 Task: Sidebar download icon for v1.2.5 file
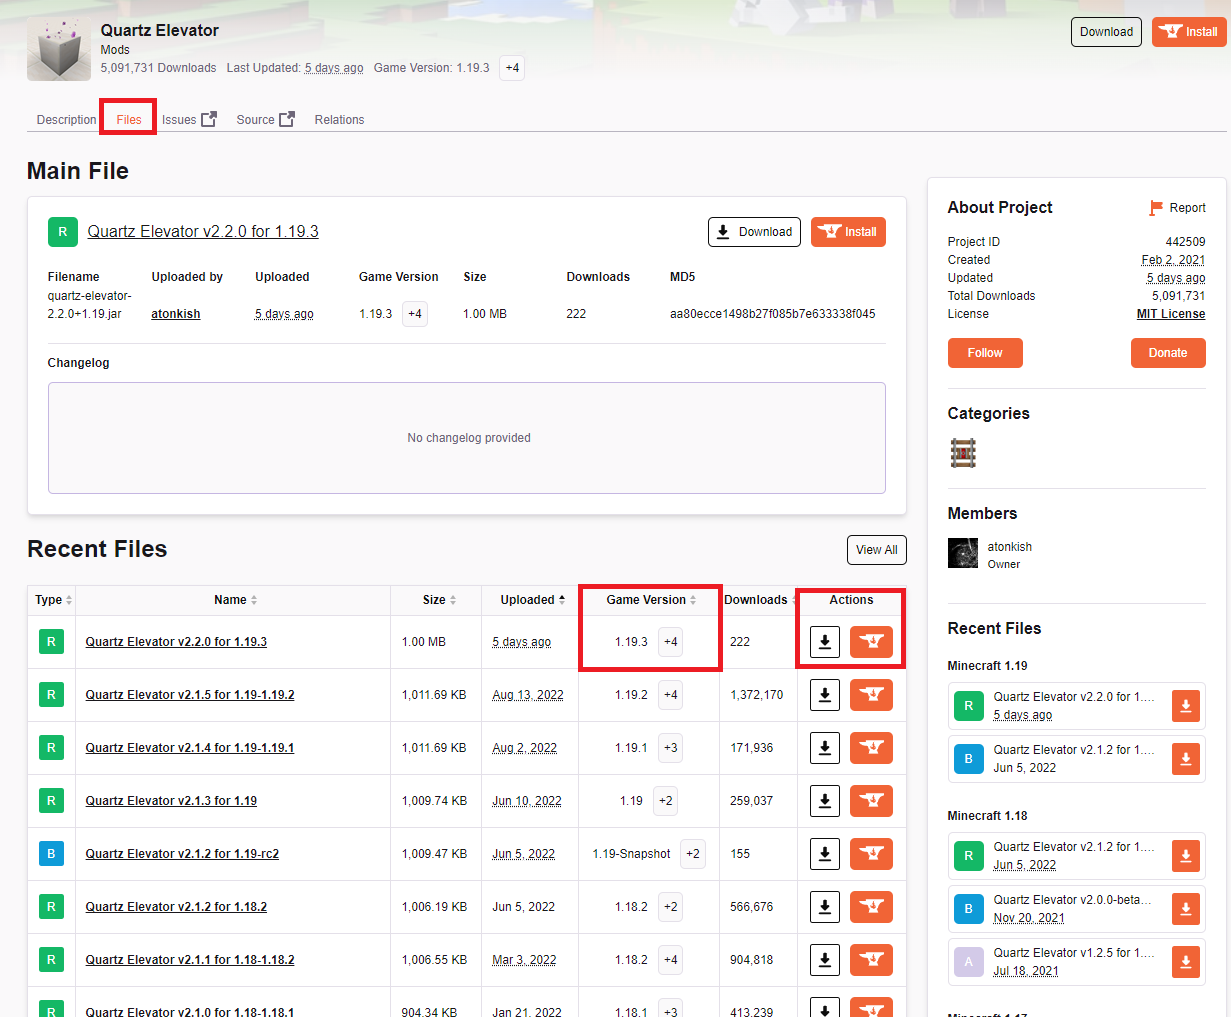[1185, 962]
